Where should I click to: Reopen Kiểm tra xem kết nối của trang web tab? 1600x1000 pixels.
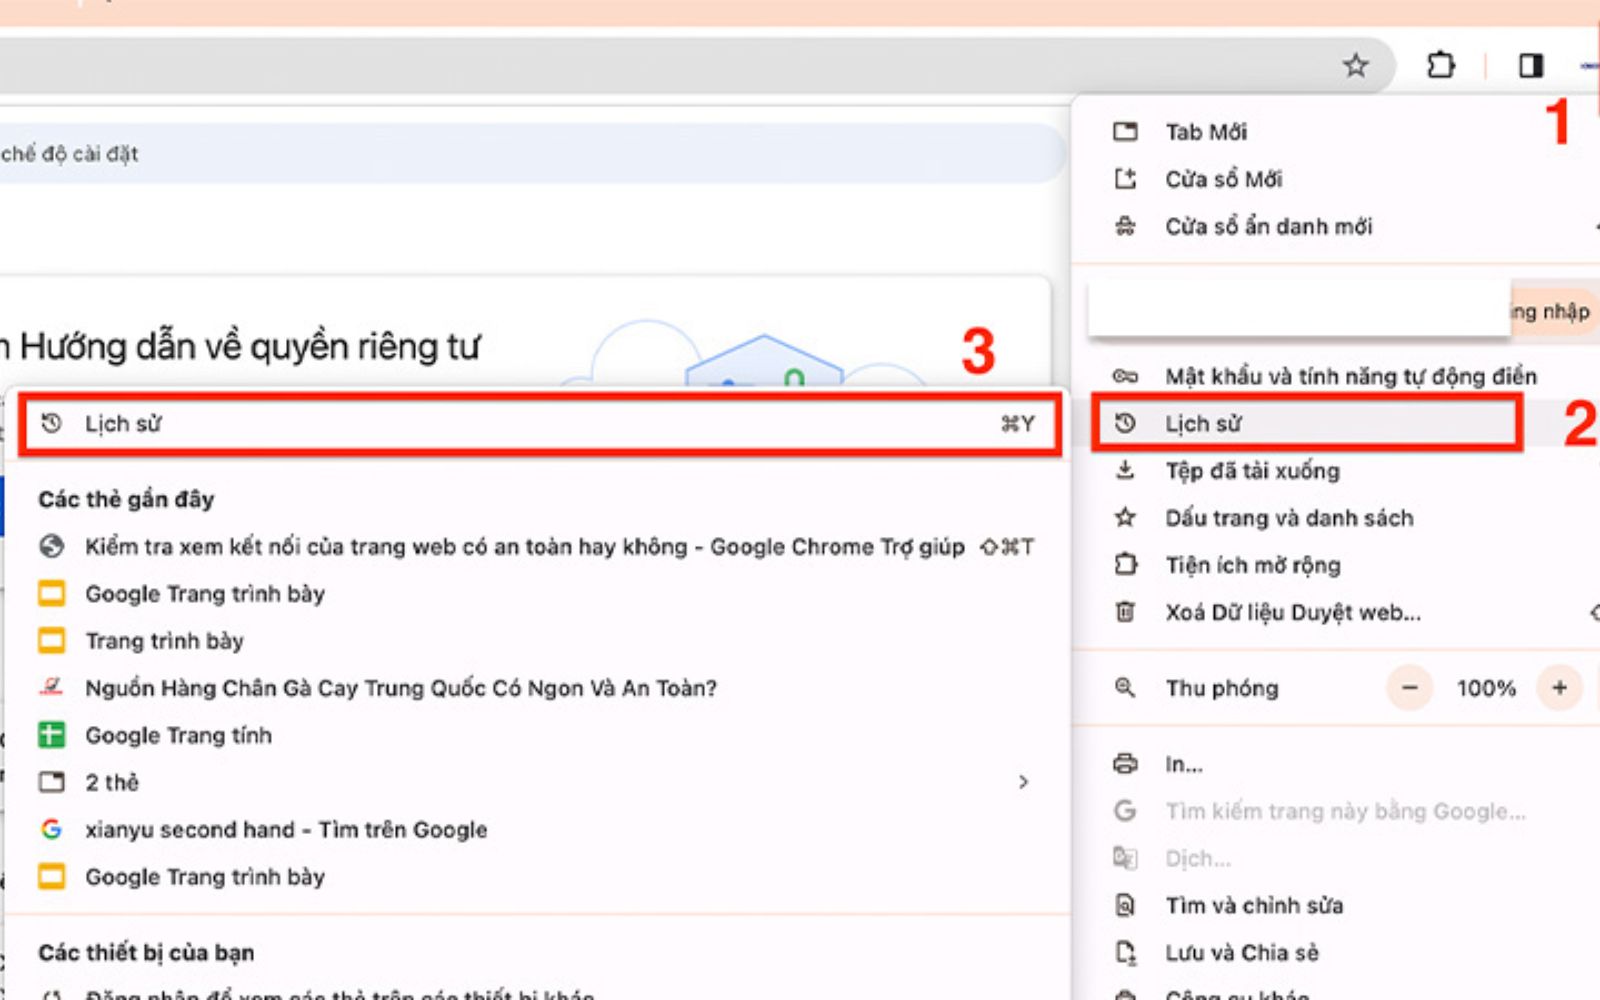click(x=537, y=546)
